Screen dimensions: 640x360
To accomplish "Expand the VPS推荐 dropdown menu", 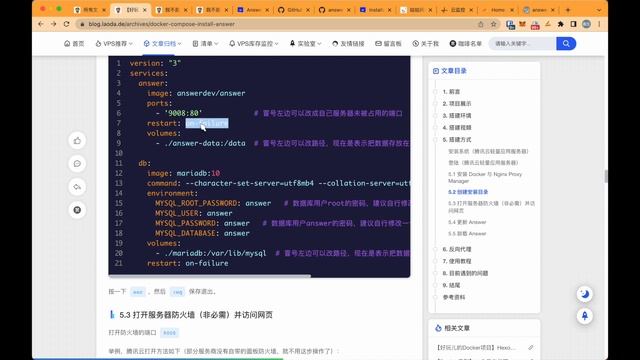I will 114,43.
